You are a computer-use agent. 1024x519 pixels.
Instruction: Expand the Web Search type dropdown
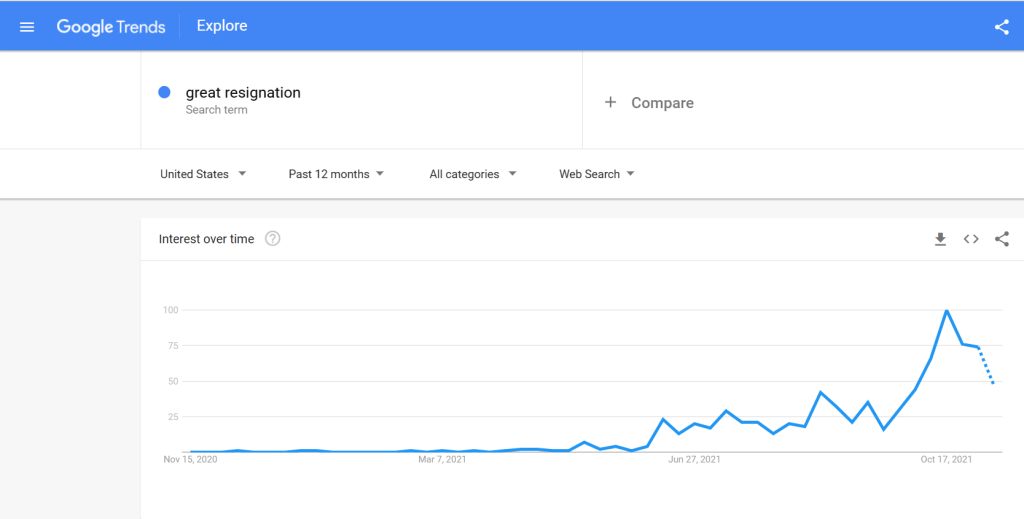coord(597,174)
